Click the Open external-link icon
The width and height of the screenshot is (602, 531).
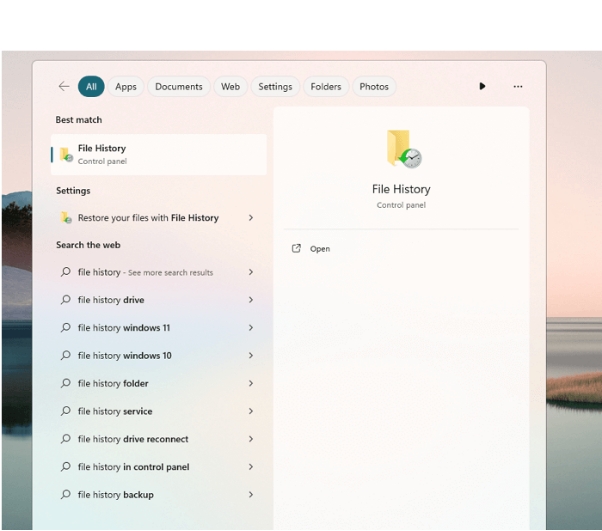coord(296,248)
